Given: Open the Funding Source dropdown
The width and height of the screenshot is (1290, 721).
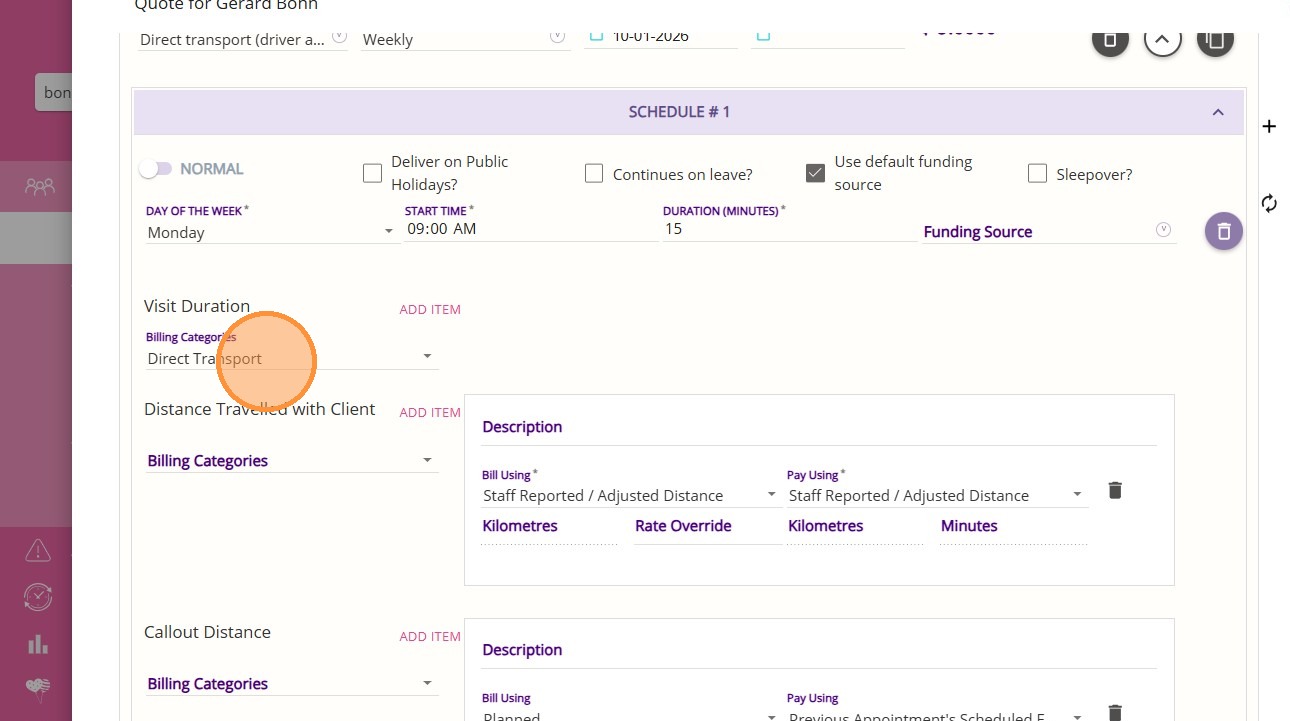Looking at the screenshot, I should click(1046, 232).
